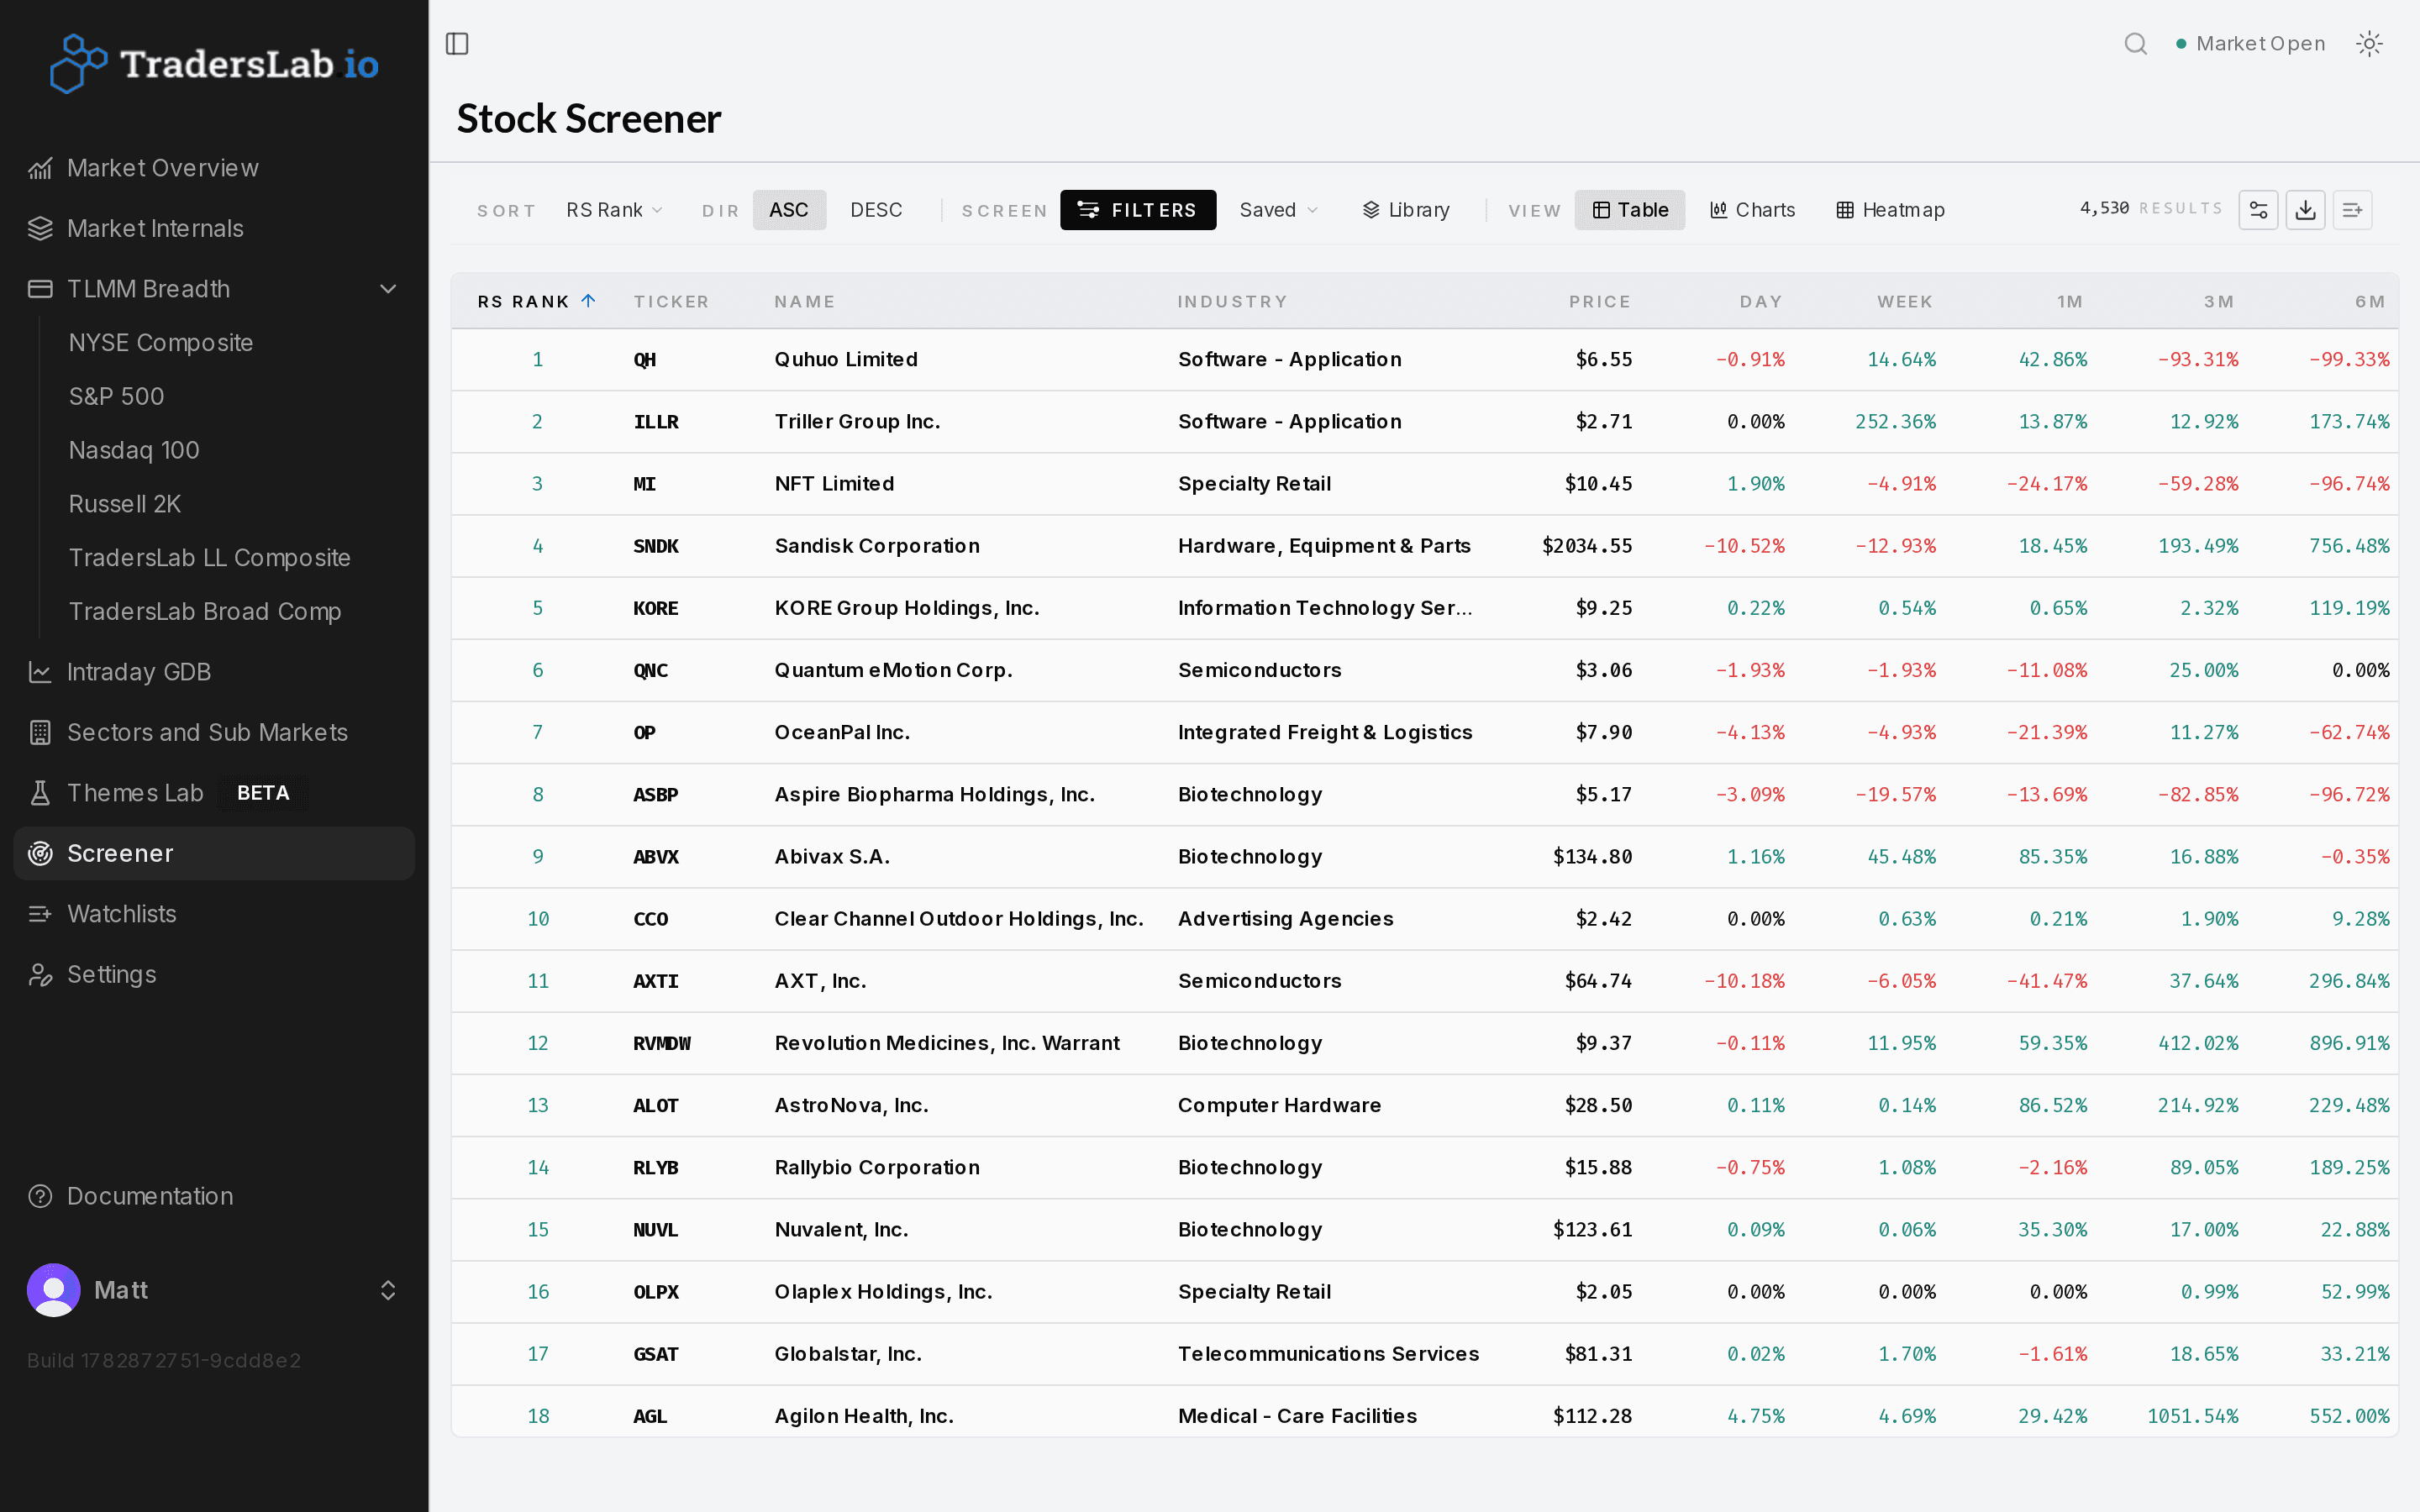Sort by INDUSTRY column header
The width and height of the screenshot is (2420, 1512).
click(x=1232, y=302)
